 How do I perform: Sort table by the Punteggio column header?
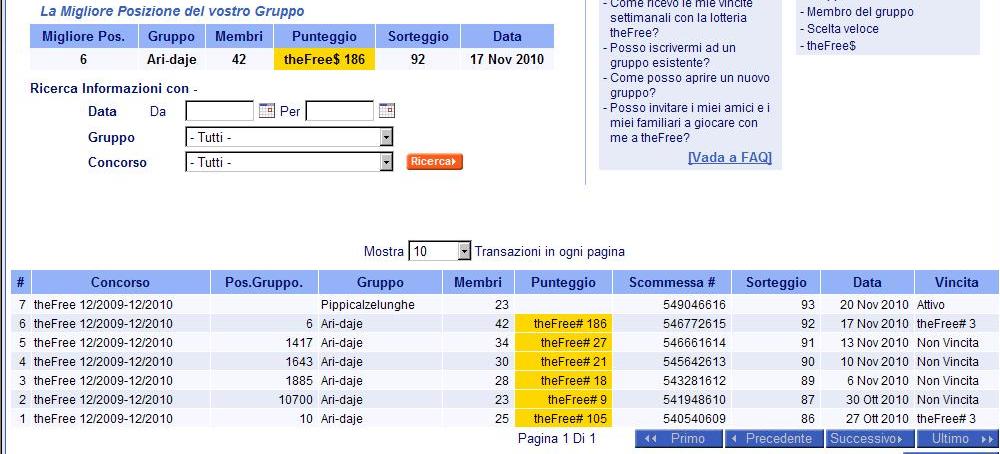(562, 283)
